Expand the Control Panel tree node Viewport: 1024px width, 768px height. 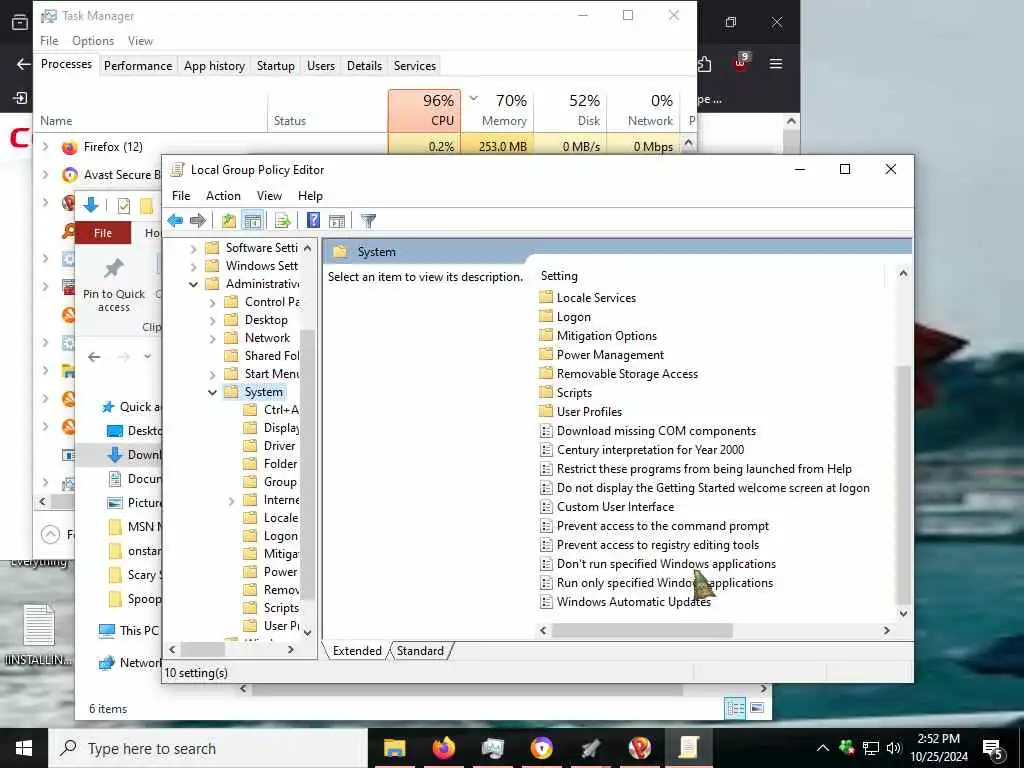click(x=212, y=302)
